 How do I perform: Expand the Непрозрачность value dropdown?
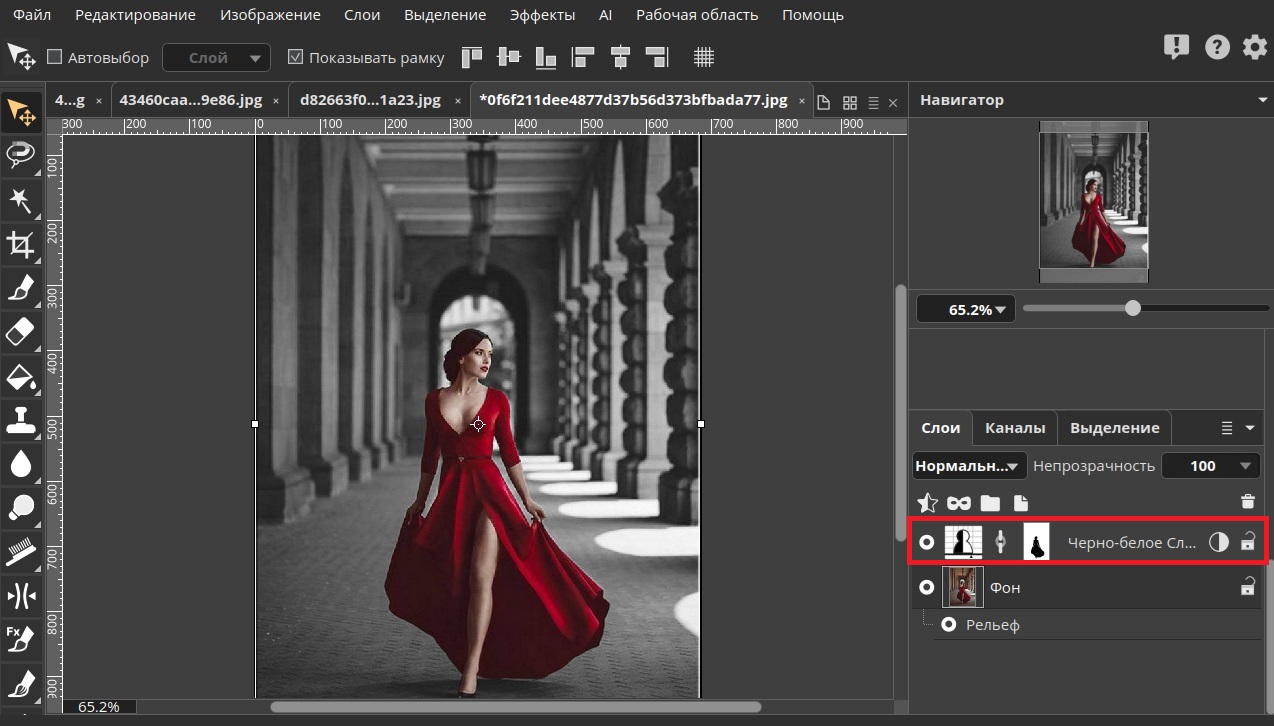tap(1245, 466)
